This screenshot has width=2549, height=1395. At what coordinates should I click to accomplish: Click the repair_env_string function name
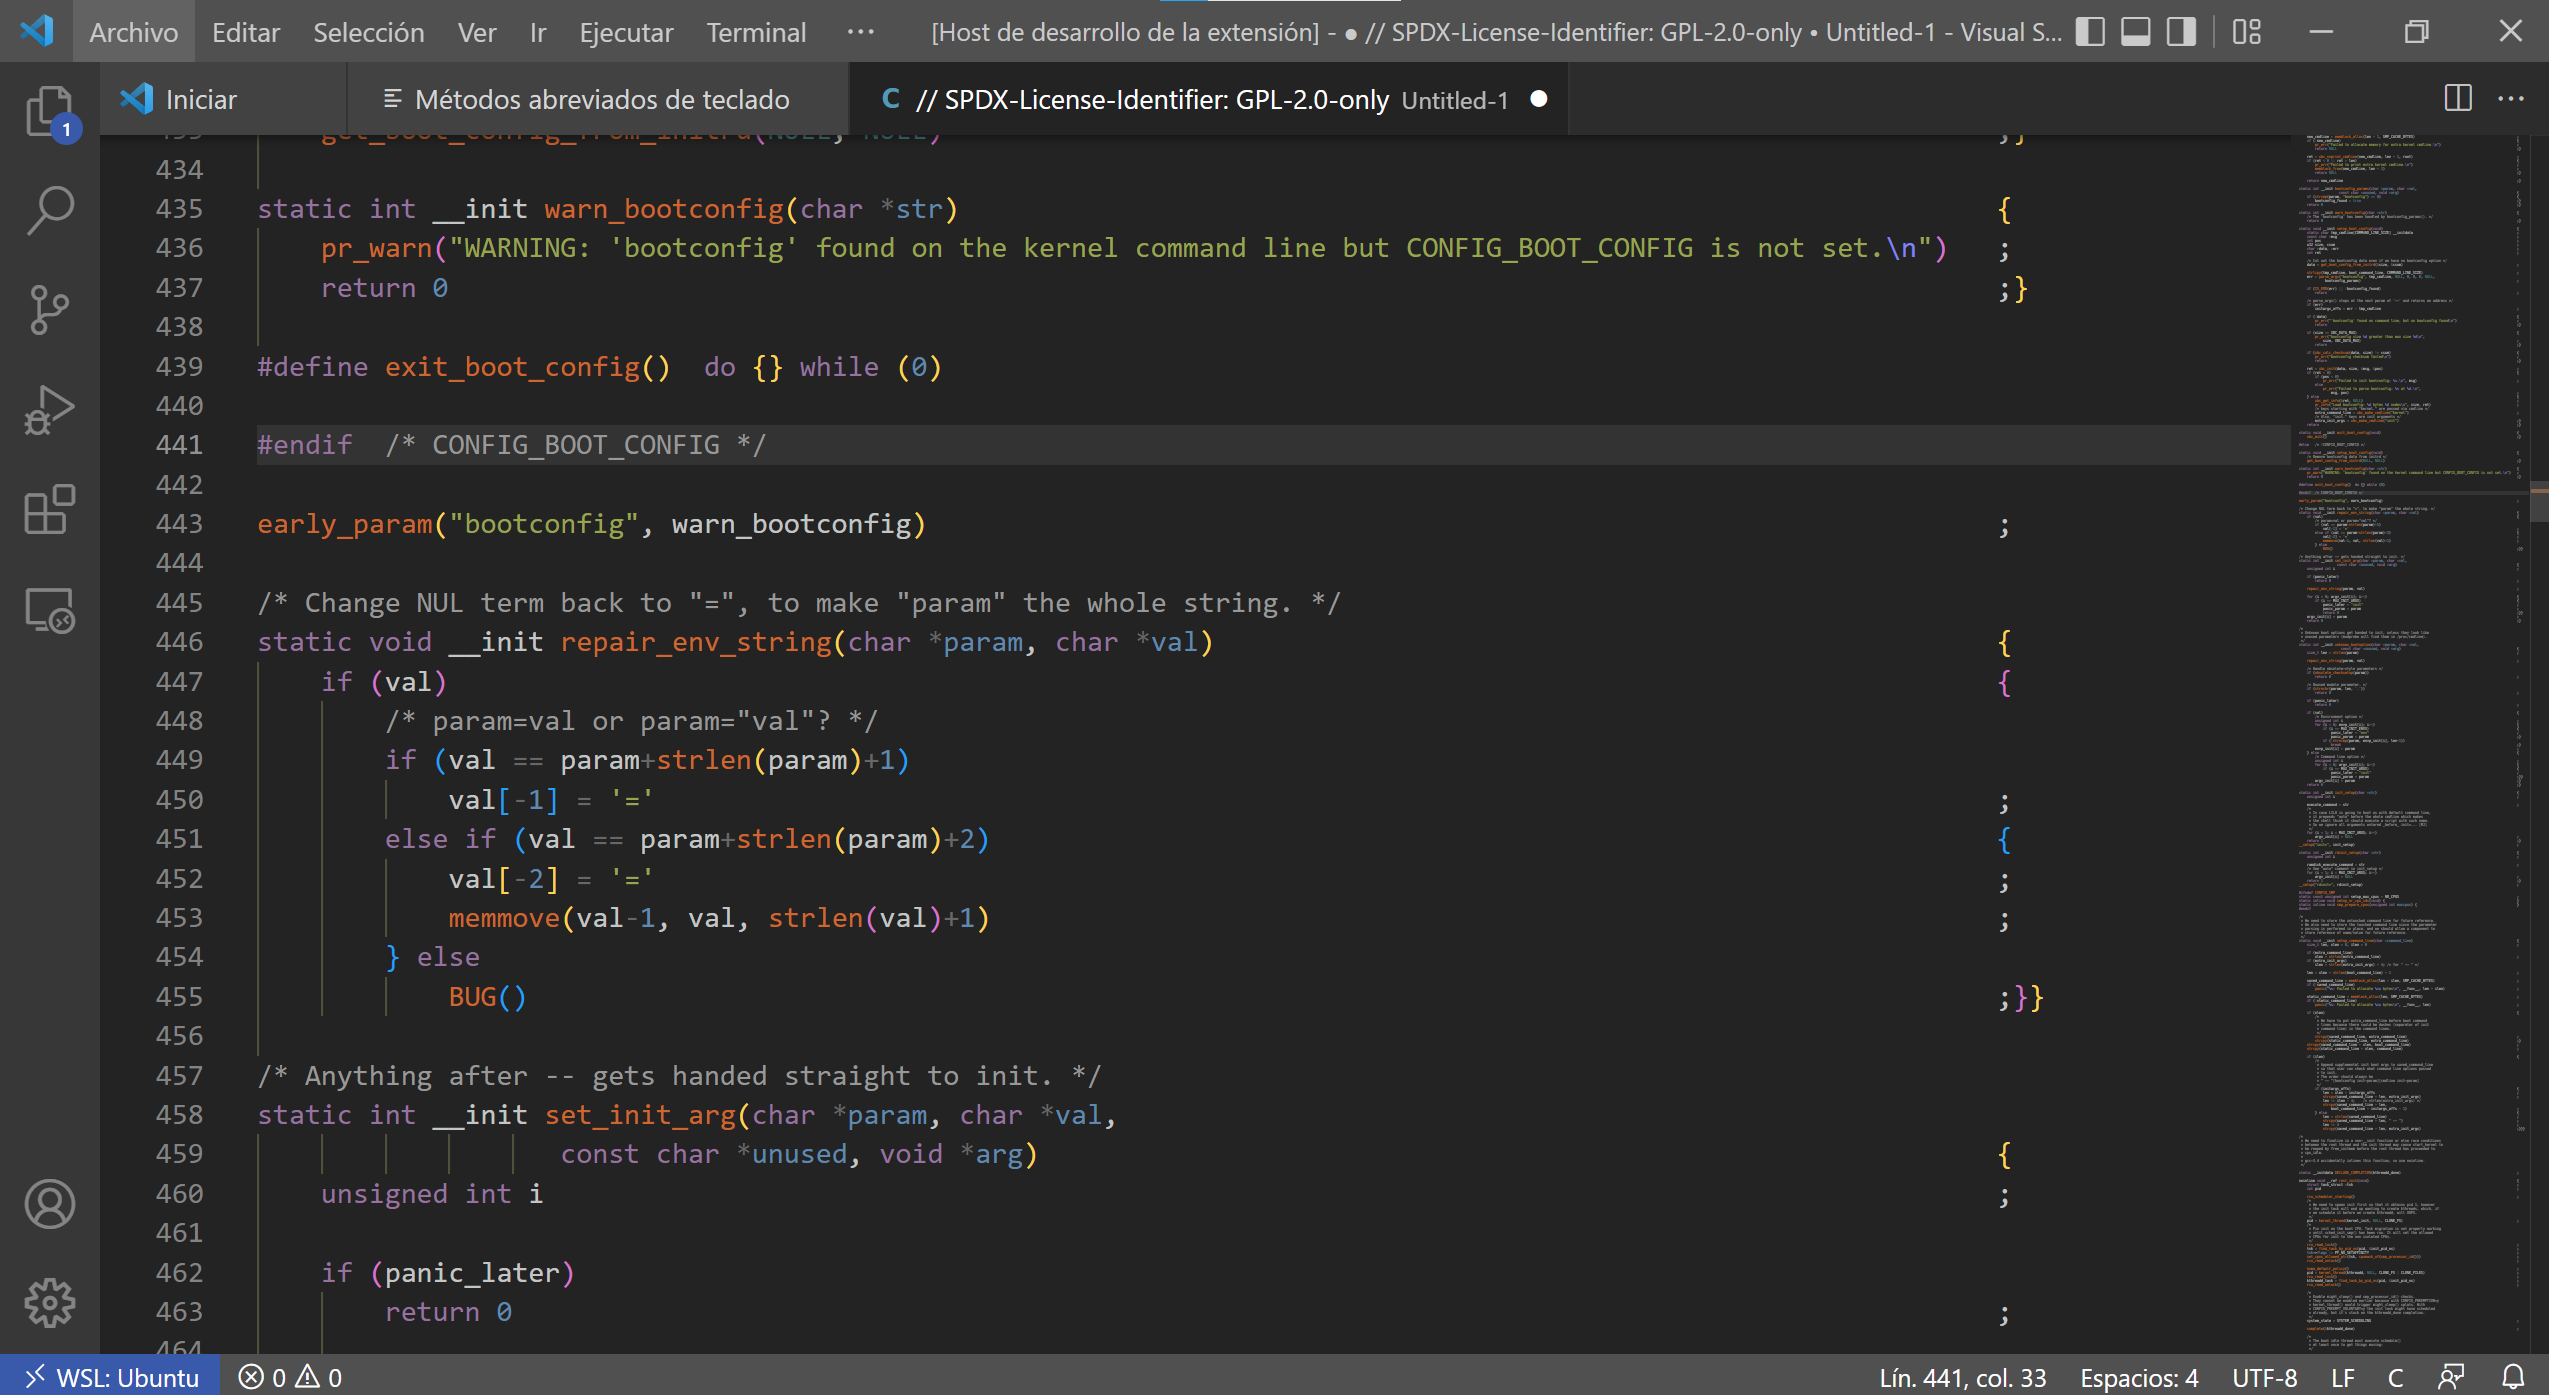tap(696, 642)
